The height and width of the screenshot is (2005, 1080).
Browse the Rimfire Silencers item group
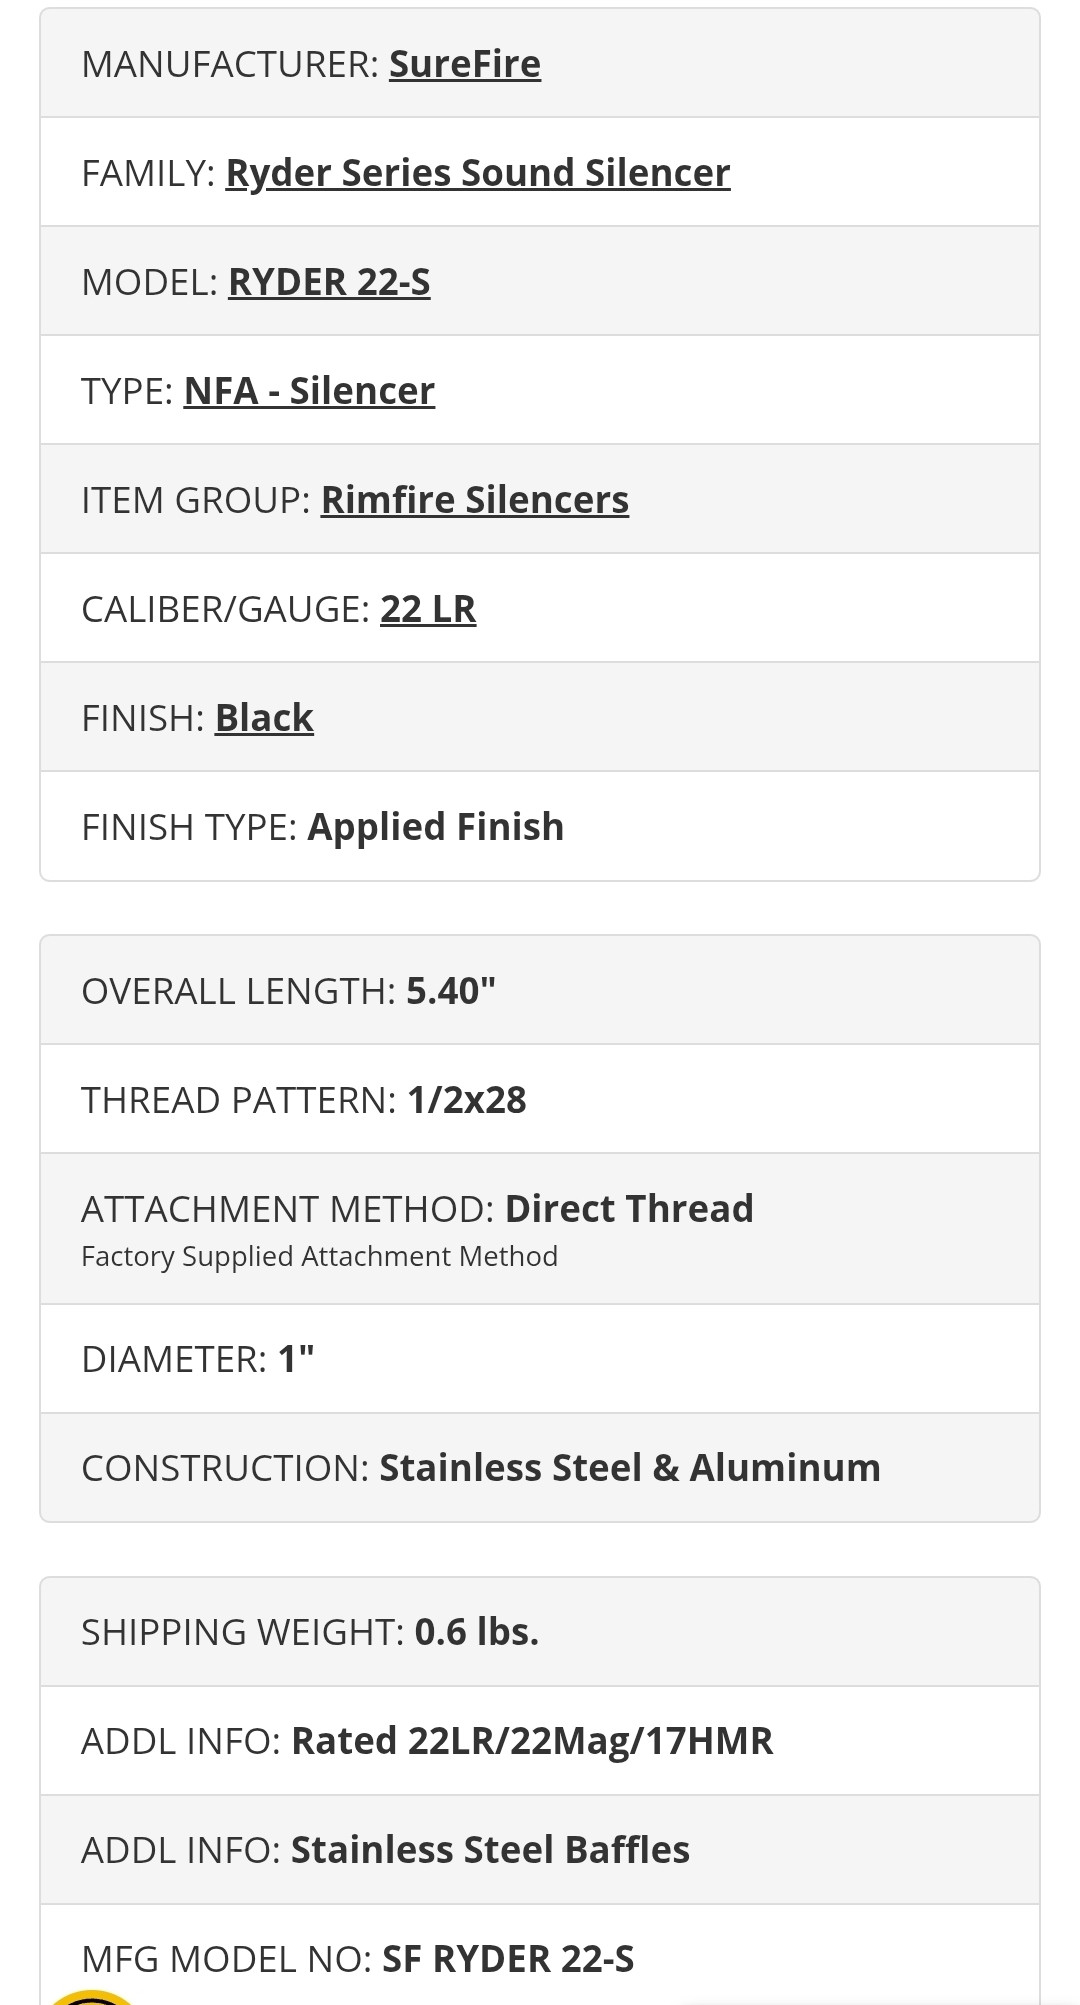(475, 500)
